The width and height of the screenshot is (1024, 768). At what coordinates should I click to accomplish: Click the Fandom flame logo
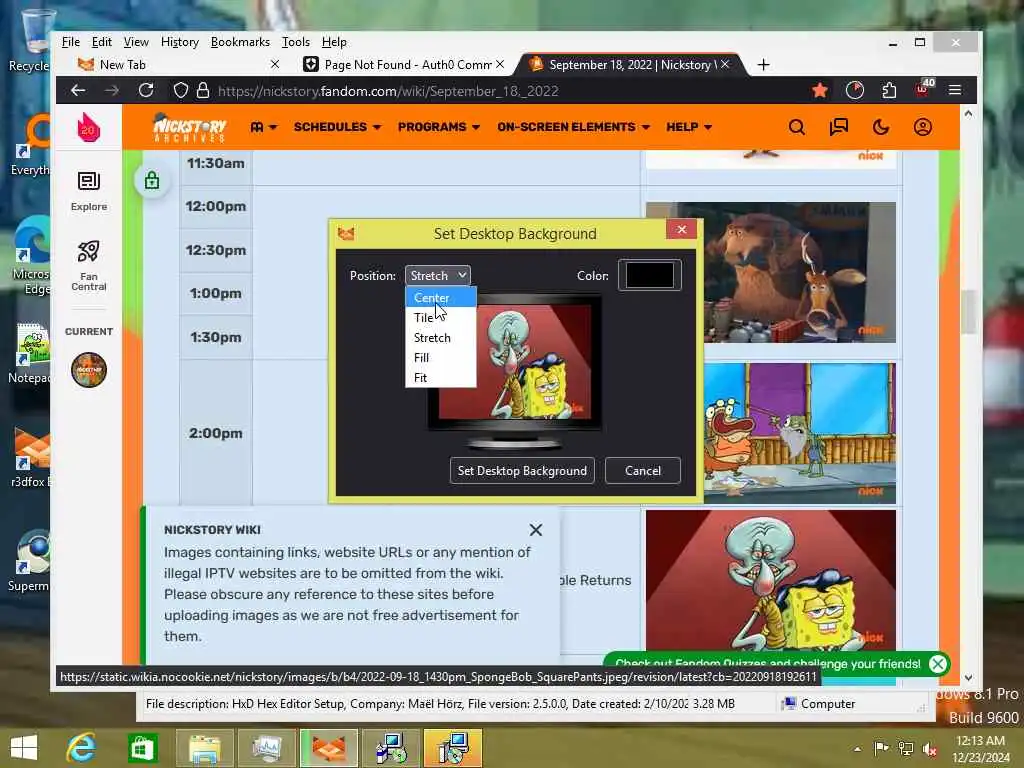pos(88,127)
